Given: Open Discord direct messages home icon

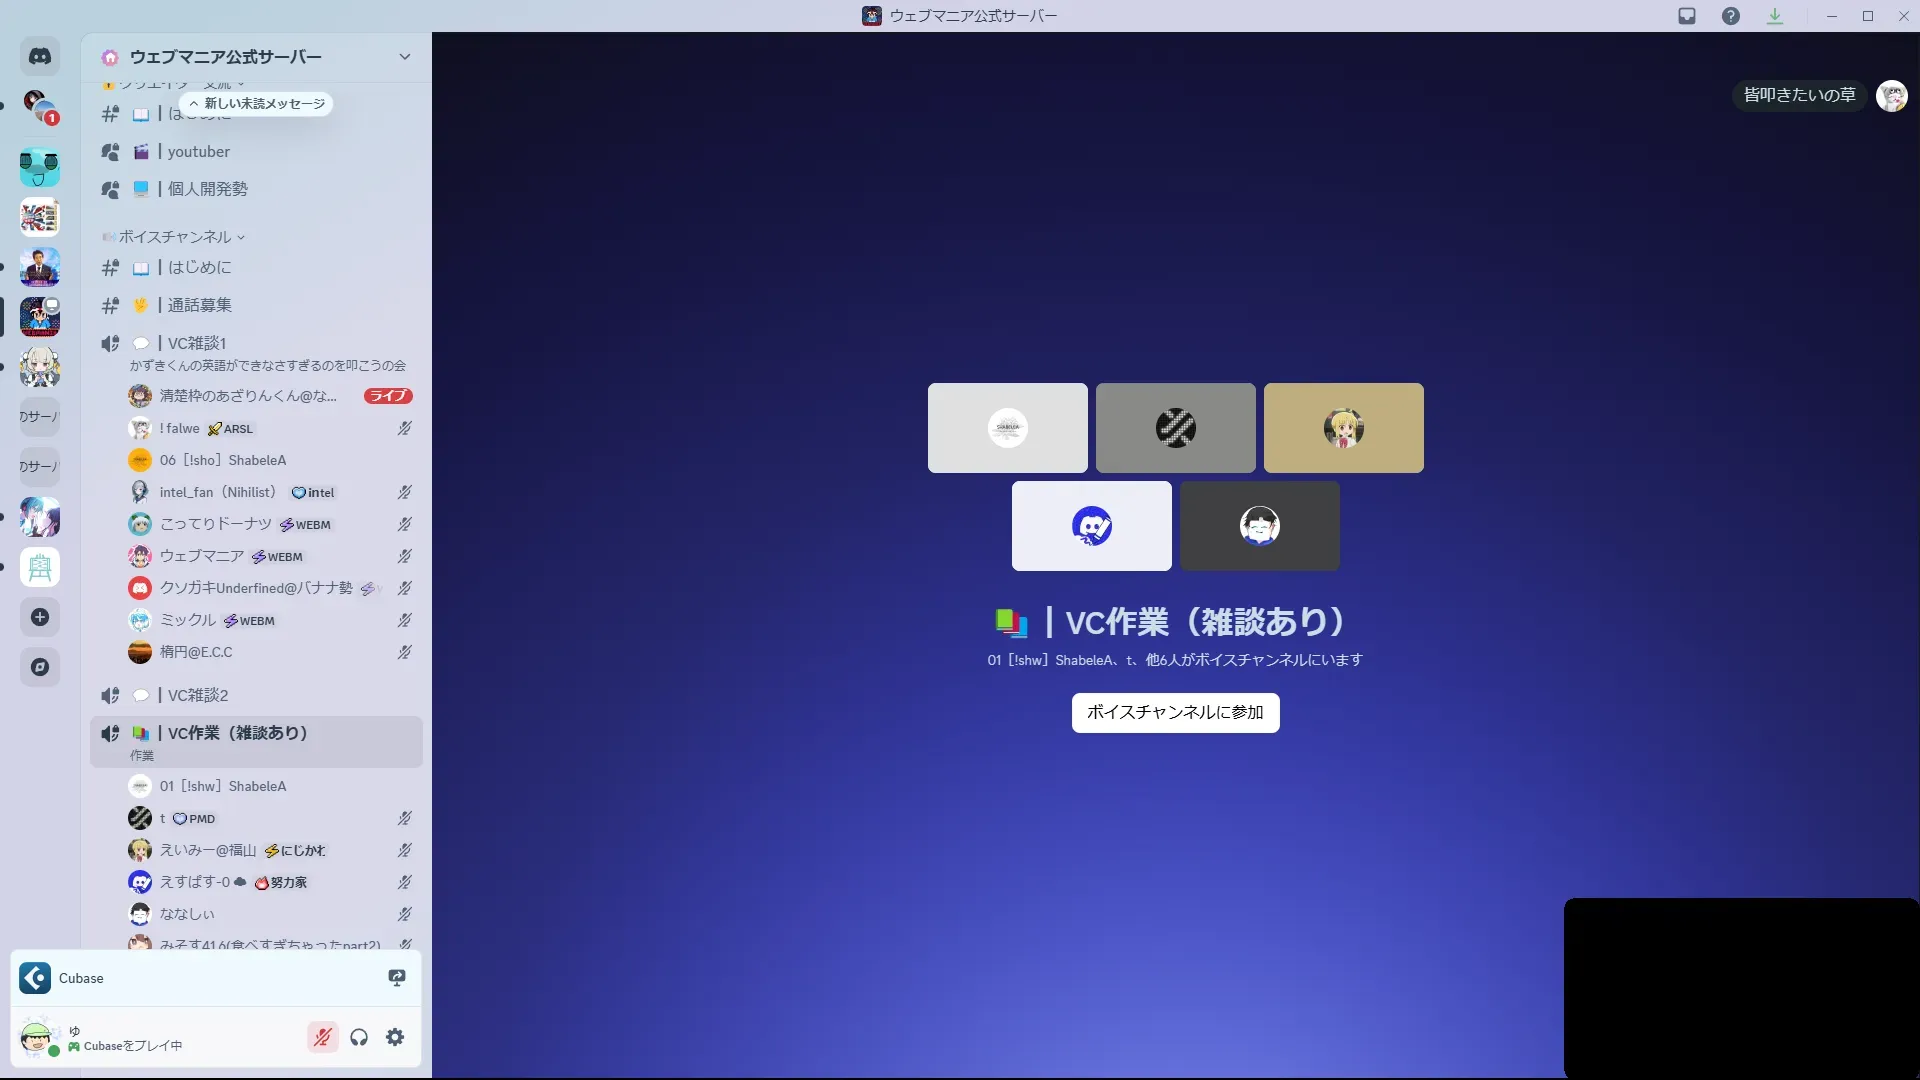Looking at the screenshot, I should pos(40,57).
